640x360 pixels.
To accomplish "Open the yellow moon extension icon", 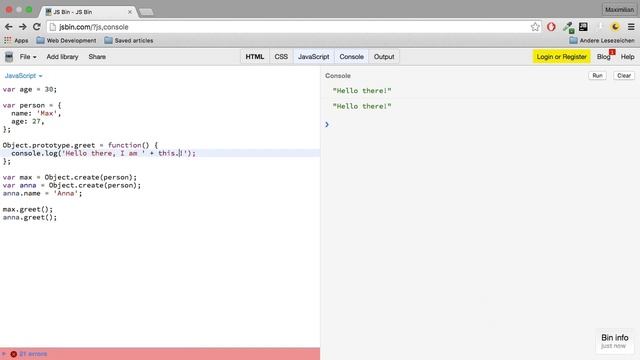I will (x=615, y=27).
